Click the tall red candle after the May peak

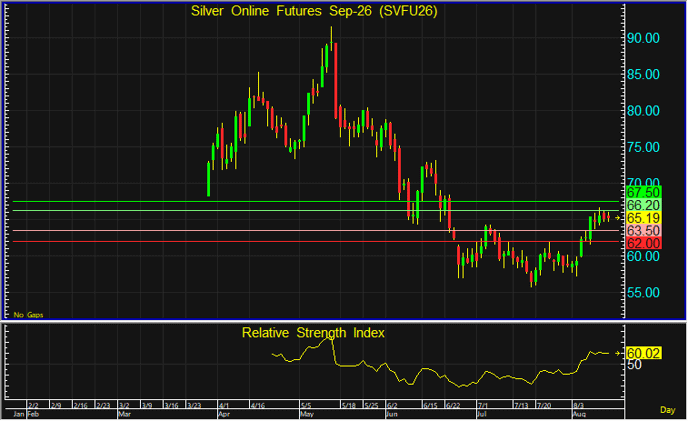point(336,80)
